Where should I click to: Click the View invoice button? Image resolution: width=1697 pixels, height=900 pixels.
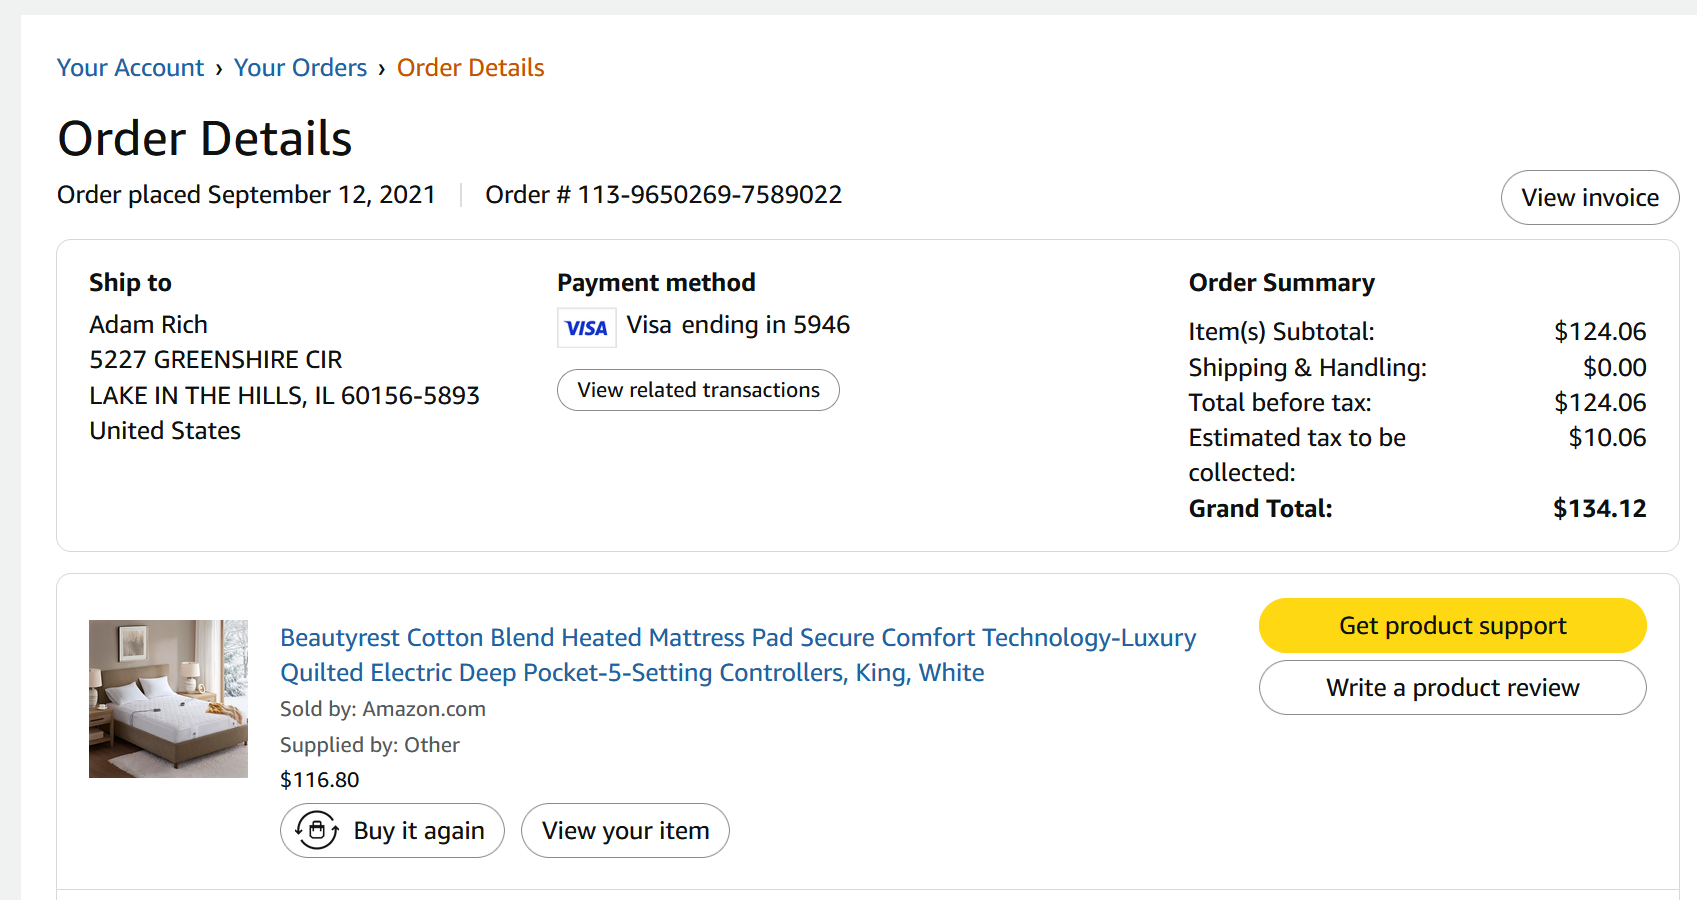coord(1590,197)
